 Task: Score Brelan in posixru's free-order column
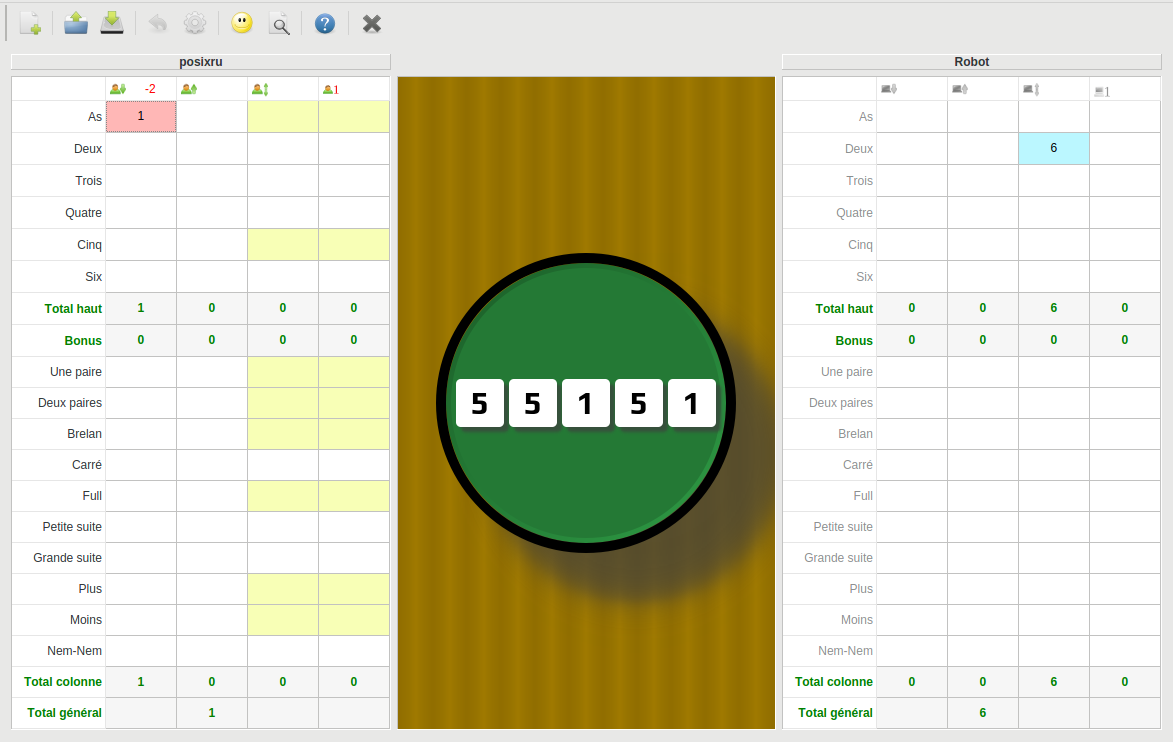[283, 434]
